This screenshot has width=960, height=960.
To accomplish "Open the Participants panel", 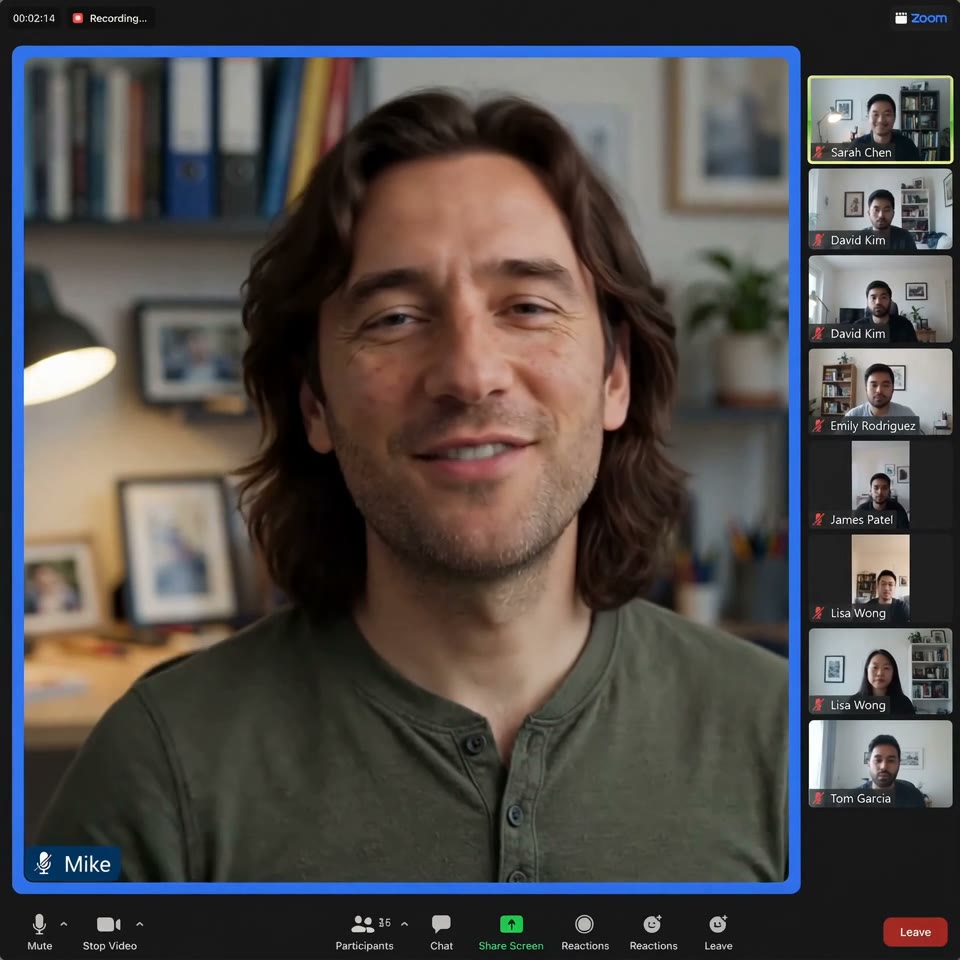I will [x=364, y=932].
